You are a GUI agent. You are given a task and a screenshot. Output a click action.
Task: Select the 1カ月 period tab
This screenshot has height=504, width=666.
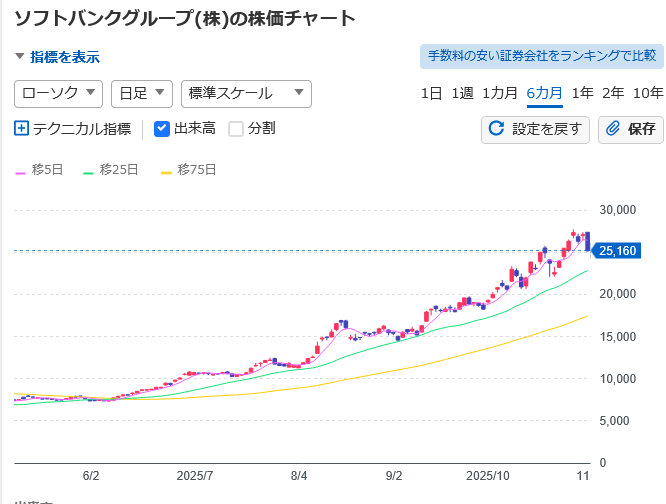coord(499,93)
